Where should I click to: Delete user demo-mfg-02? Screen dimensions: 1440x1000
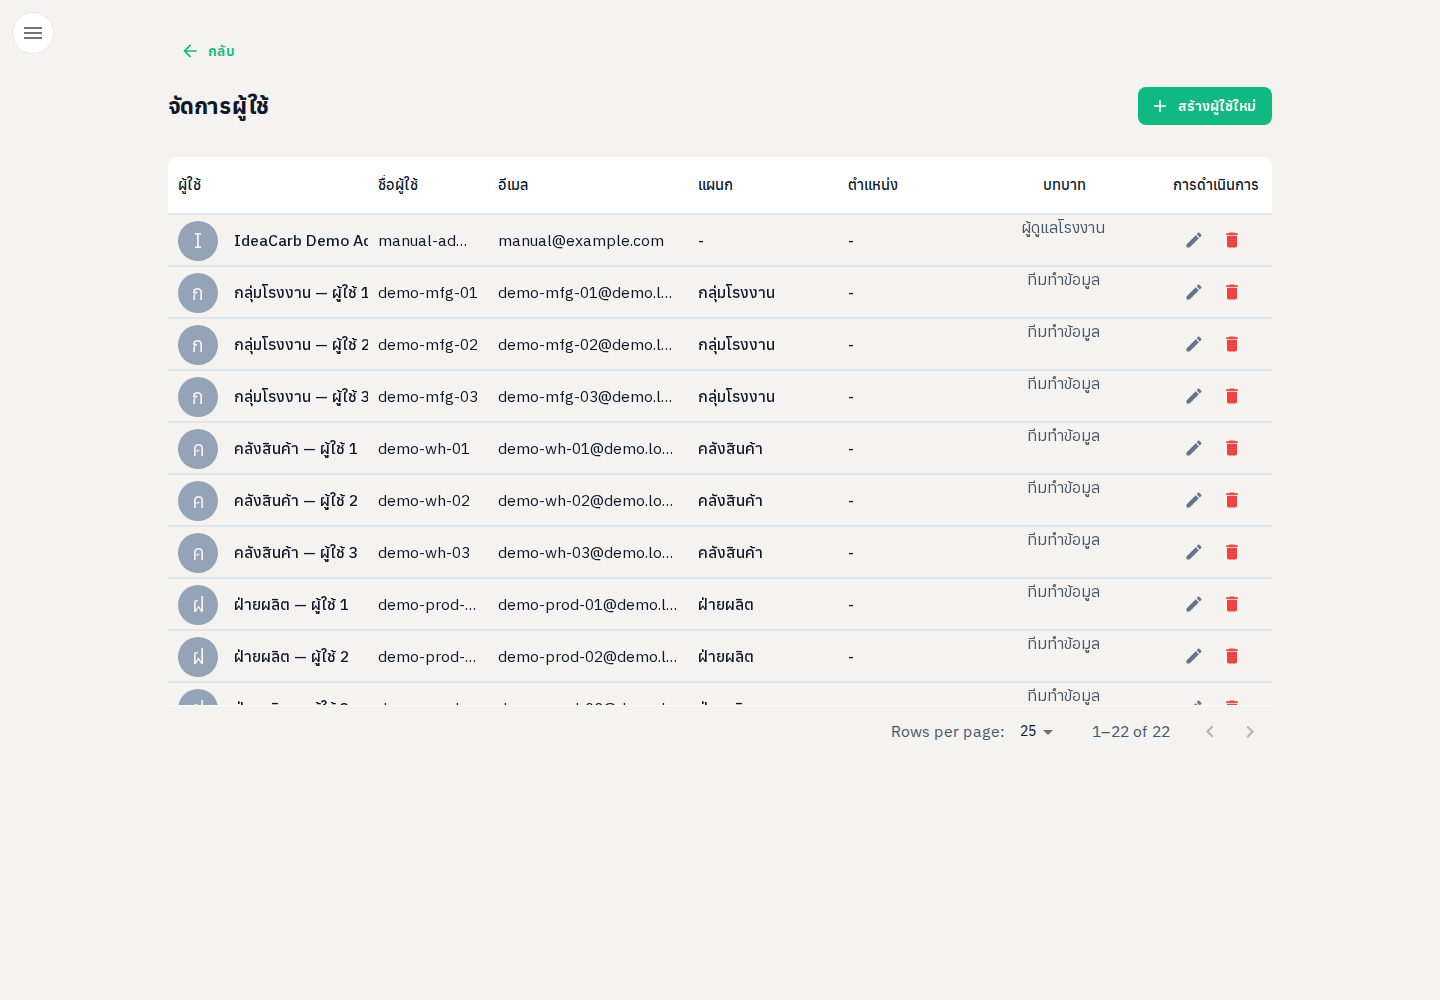click(x=1232, y=344)
